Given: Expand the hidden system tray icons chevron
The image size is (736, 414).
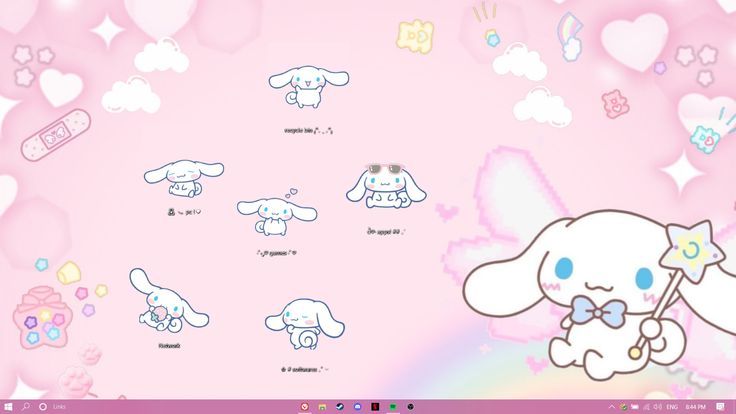Looking at the screenshot, I should coord(611,407).
